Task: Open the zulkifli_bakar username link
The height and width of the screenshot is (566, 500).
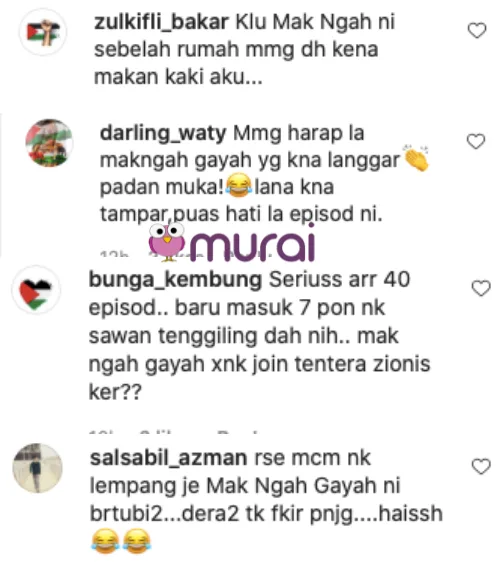Action: 161,22
